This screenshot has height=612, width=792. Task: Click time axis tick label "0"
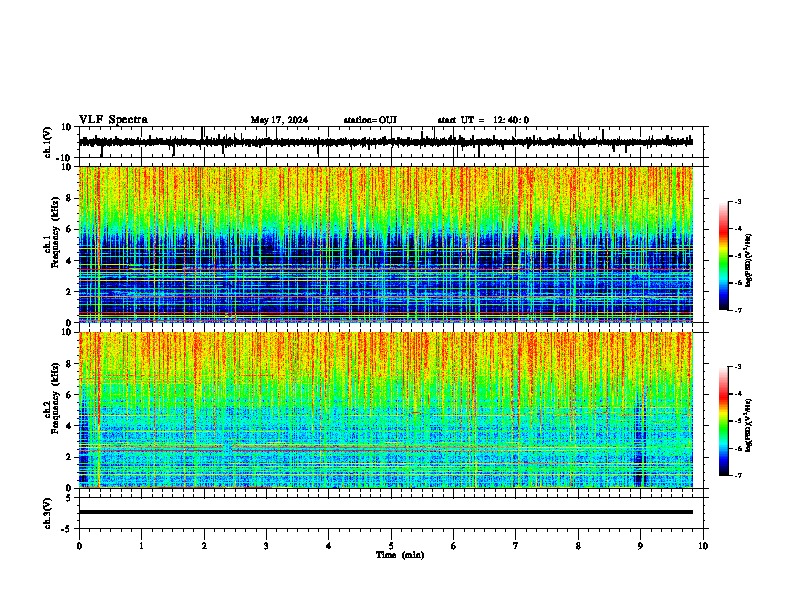click(x=79, y=546)
